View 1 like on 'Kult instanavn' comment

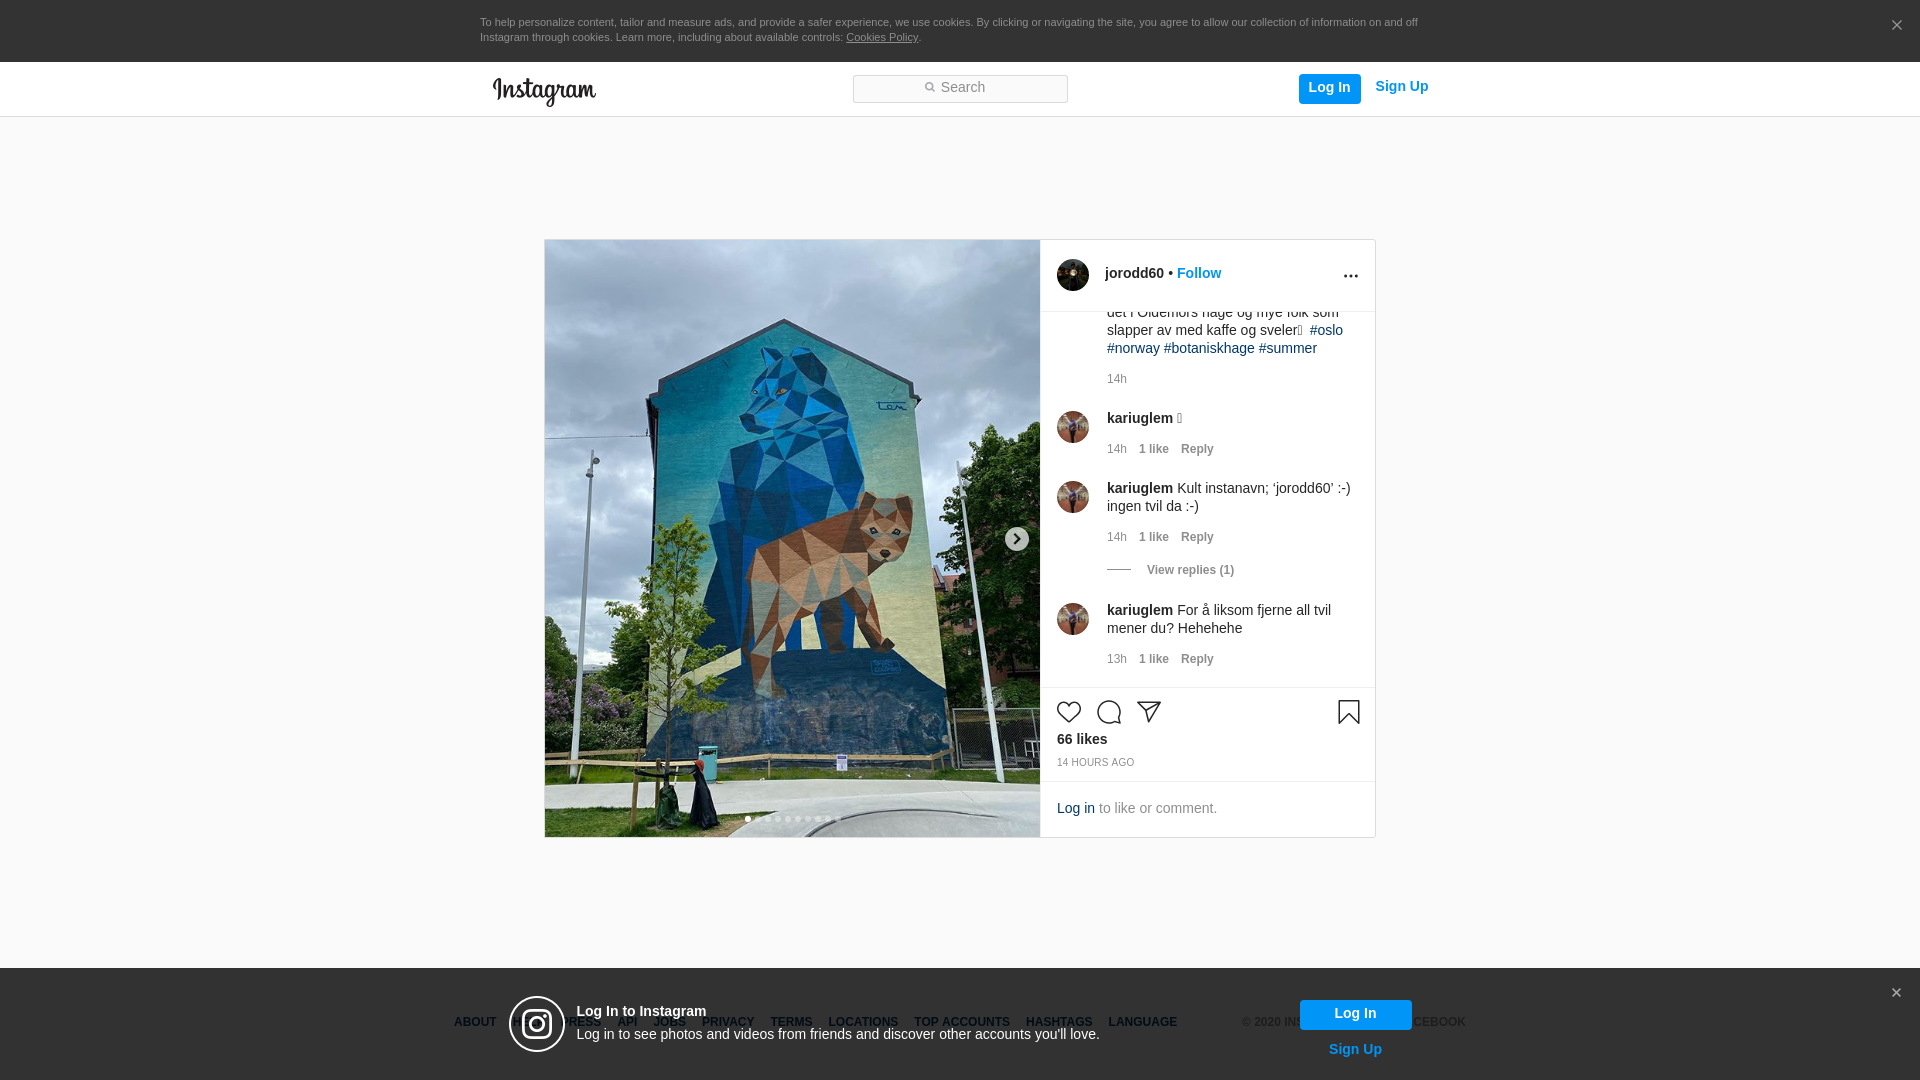(x=1154, y=537)
